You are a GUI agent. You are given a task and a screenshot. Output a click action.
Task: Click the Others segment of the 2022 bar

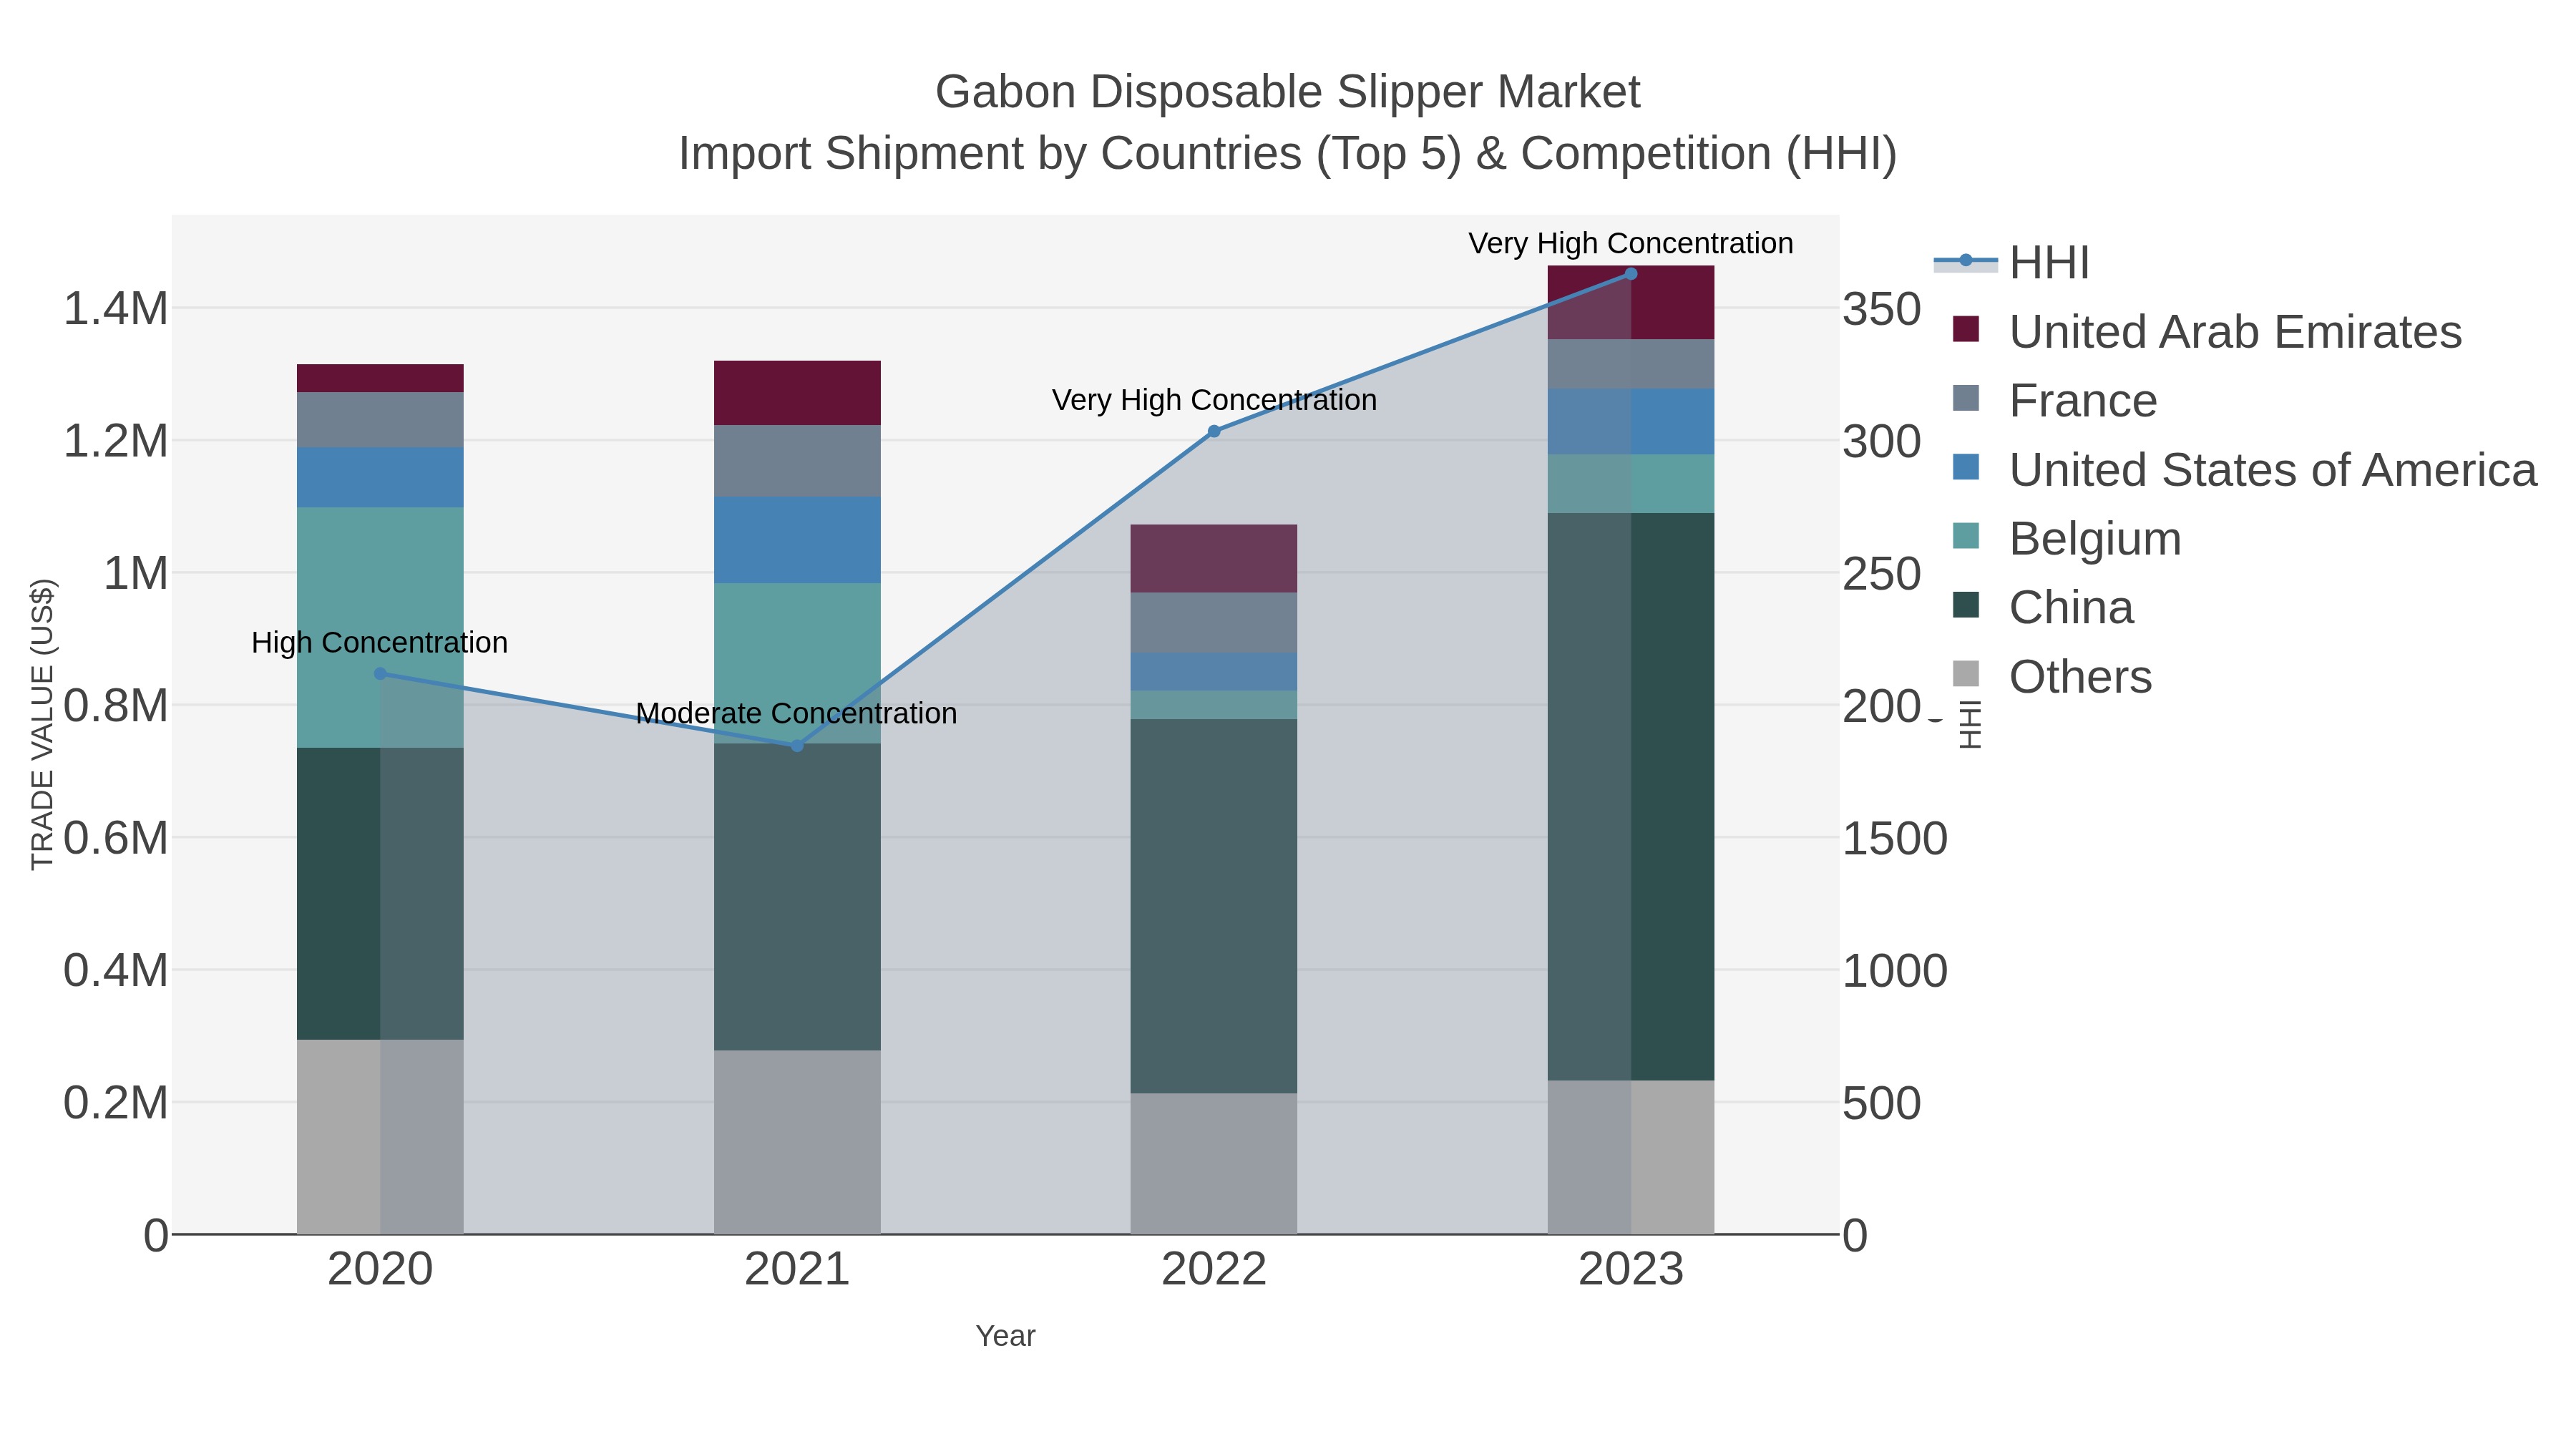pyautogui.click(x=1214, y=1164)
